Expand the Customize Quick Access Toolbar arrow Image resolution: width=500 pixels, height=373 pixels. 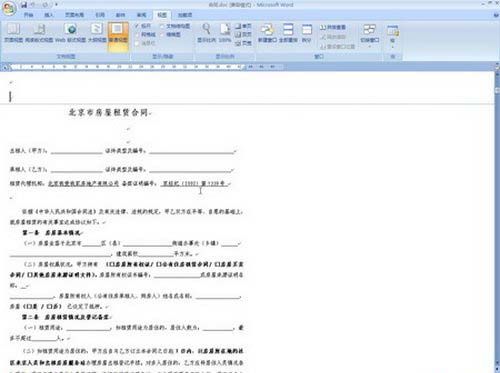tap(56, 5)
